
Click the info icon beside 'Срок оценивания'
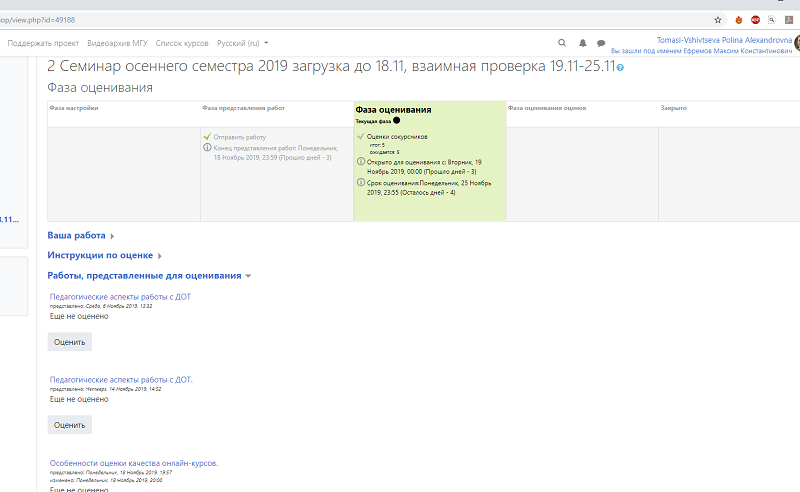pos(360,182)
